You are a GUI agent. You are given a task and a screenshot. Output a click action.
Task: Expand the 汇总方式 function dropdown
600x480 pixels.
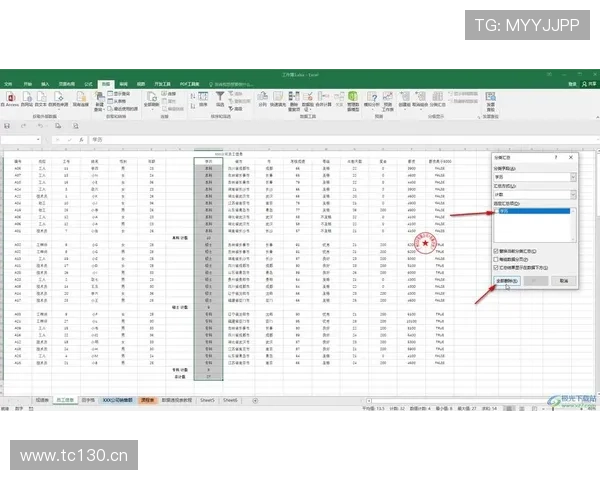pyautogui.click(x=572, y=194)
